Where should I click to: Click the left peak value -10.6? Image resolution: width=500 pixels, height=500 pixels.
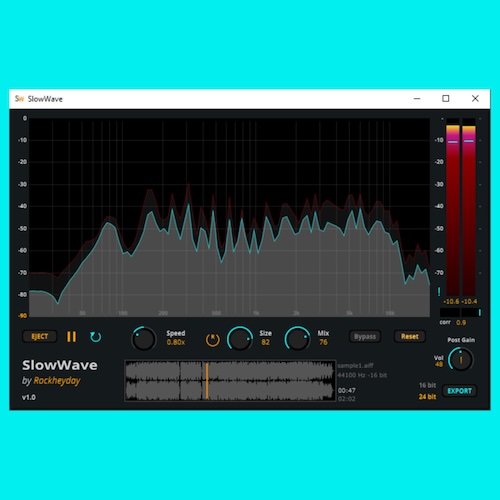pos(451,301)
